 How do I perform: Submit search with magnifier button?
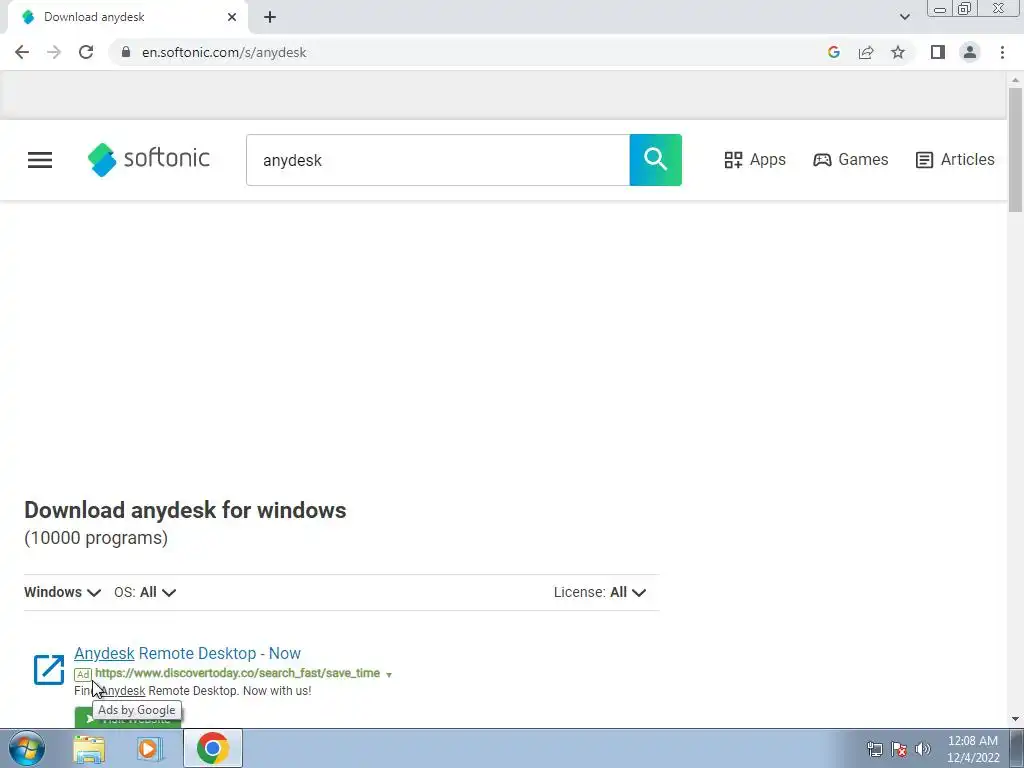pyautogui.click(x=656, y=160)
